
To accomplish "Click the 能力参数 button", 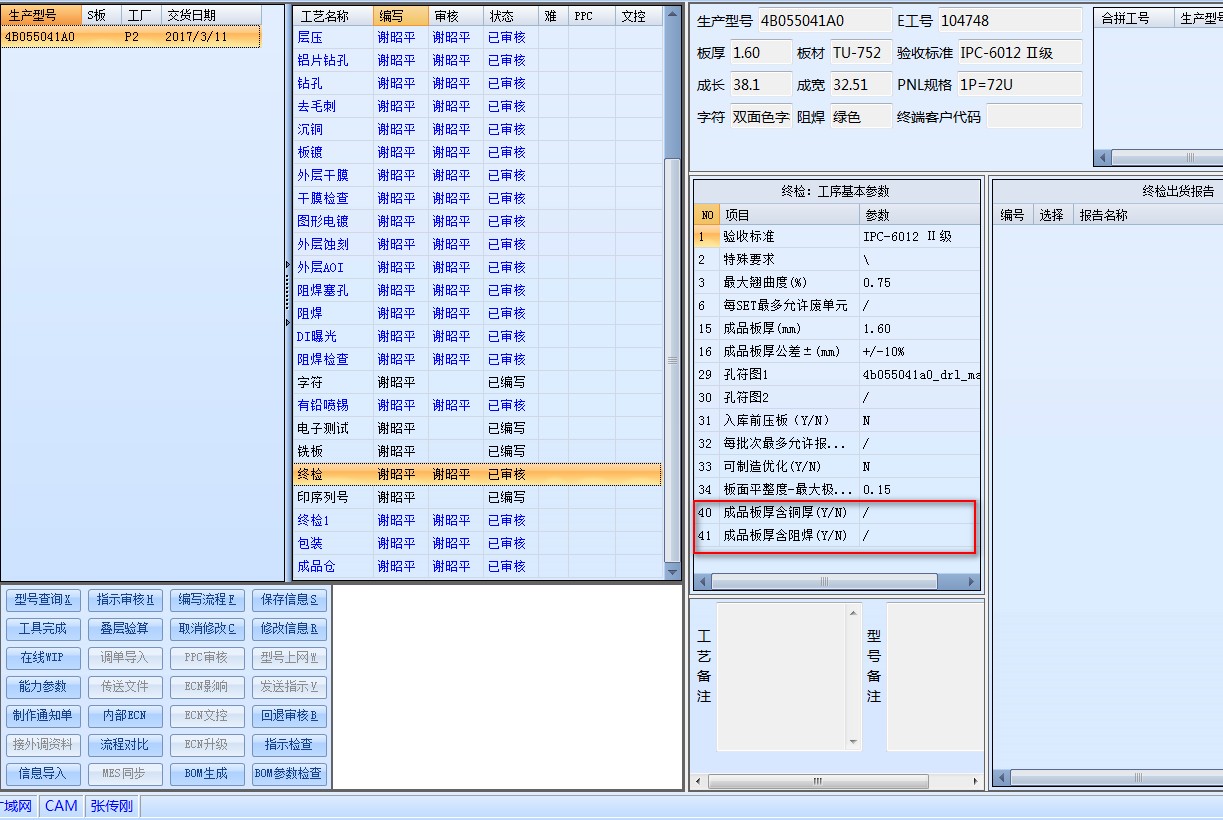I will coord(44,687).
